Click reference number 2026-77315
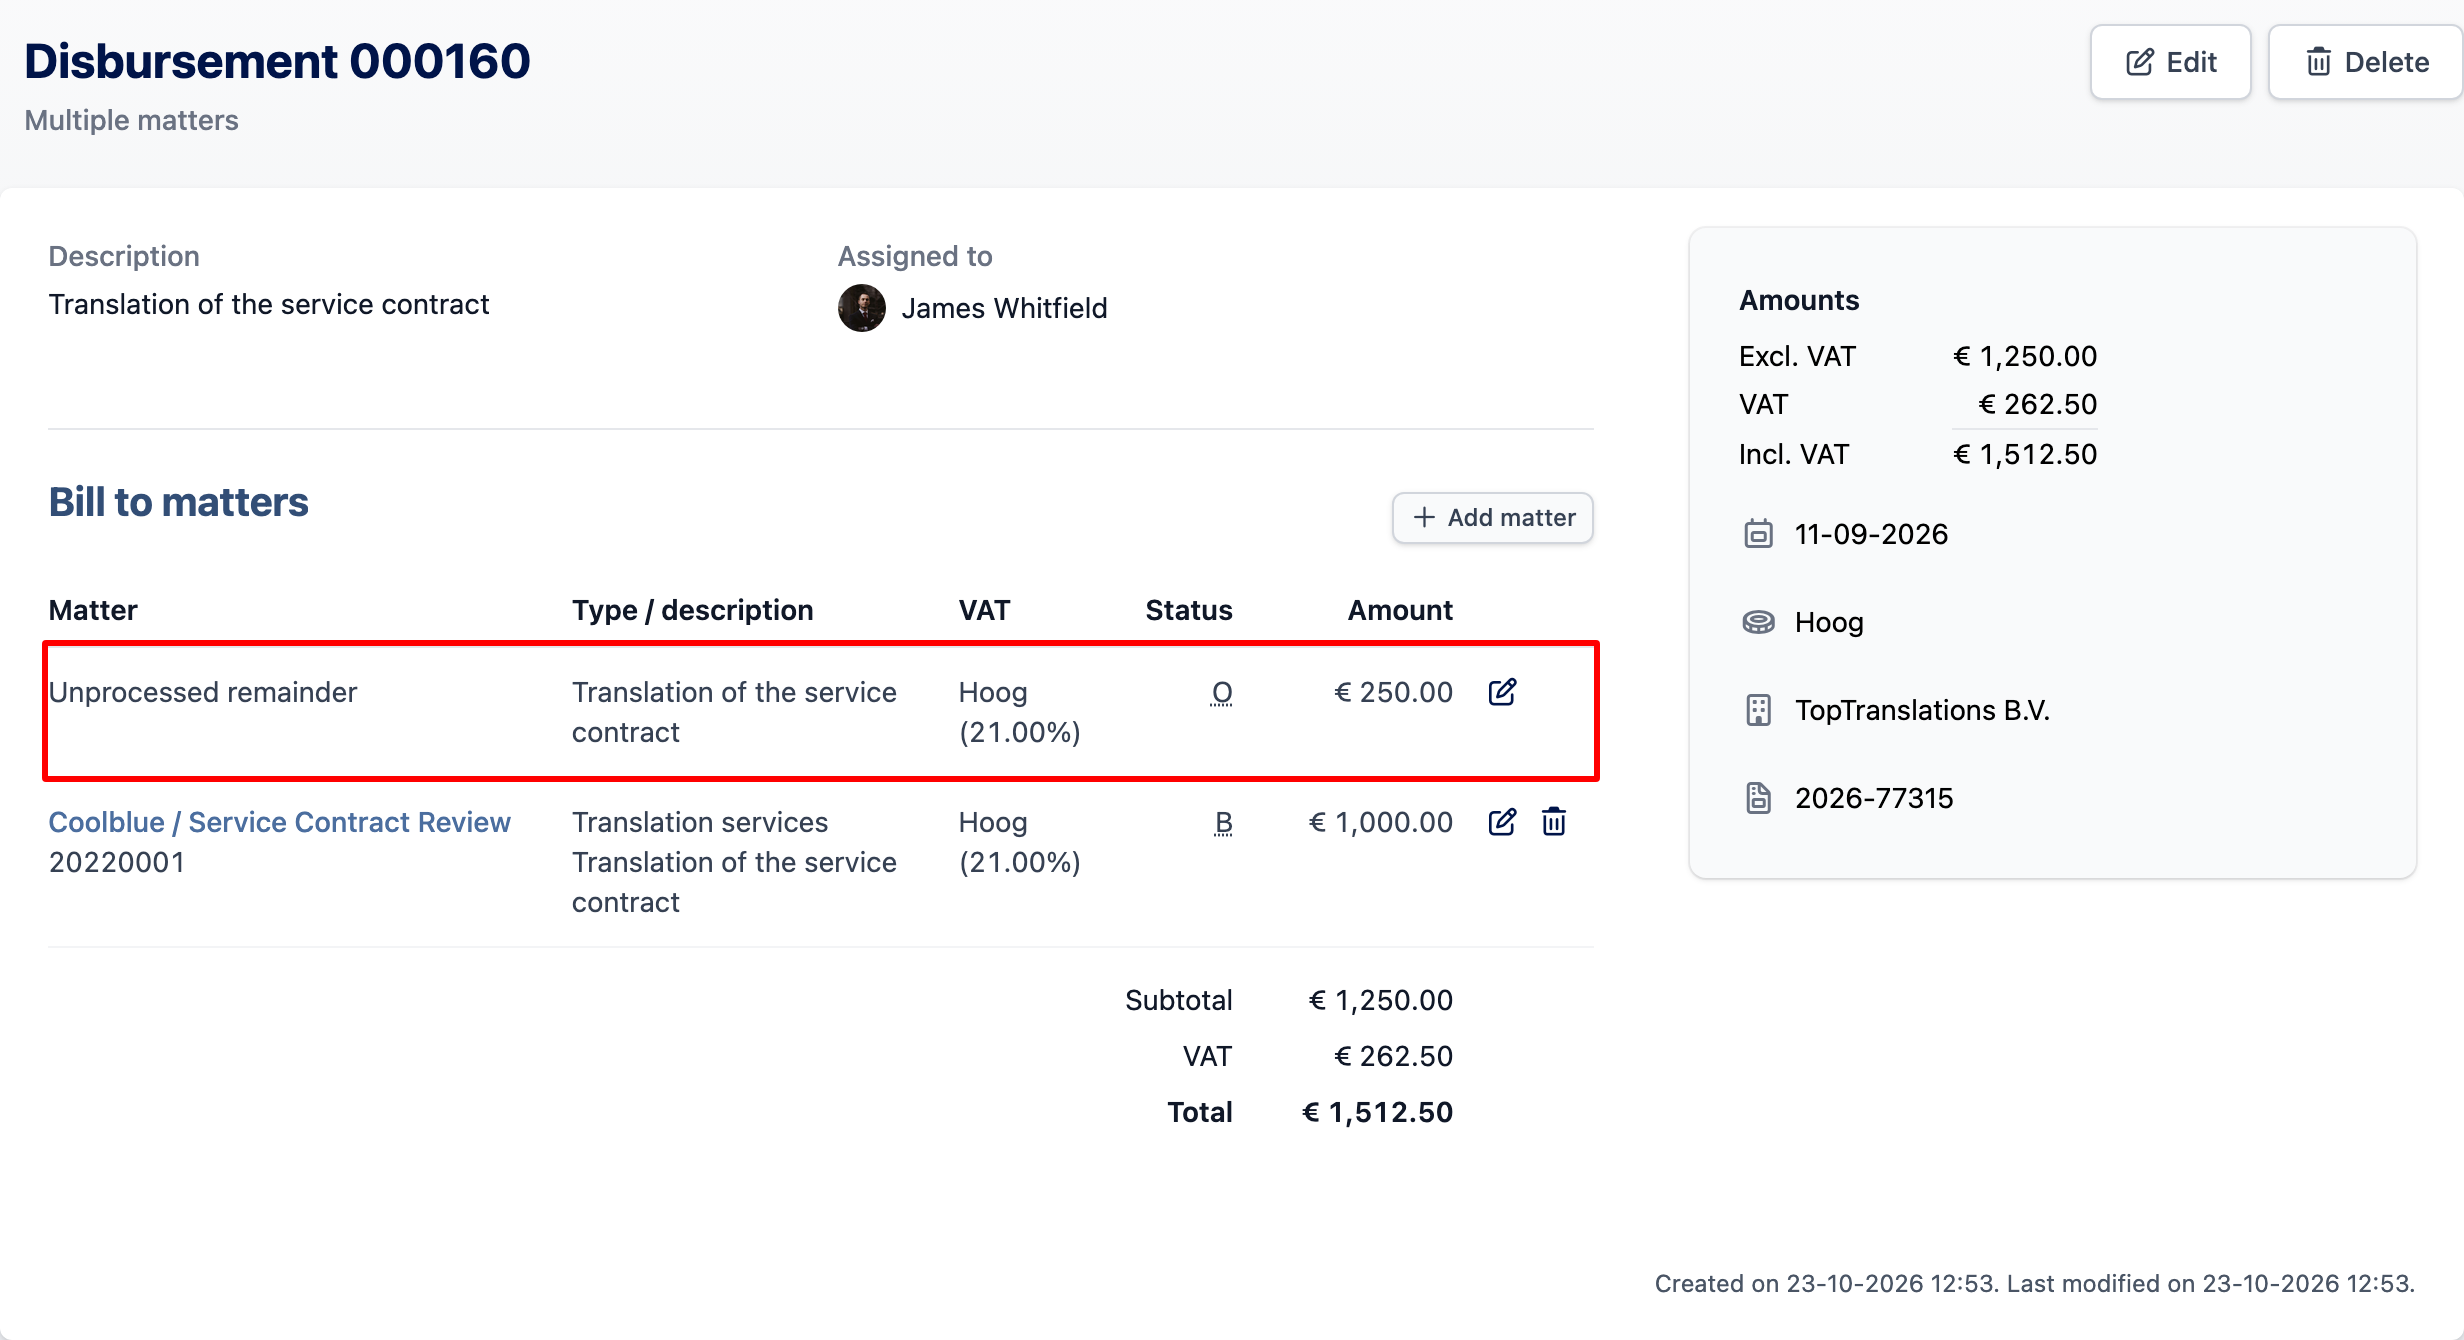Viewport: 2464px width, 1340px height. pos(1874,798)
